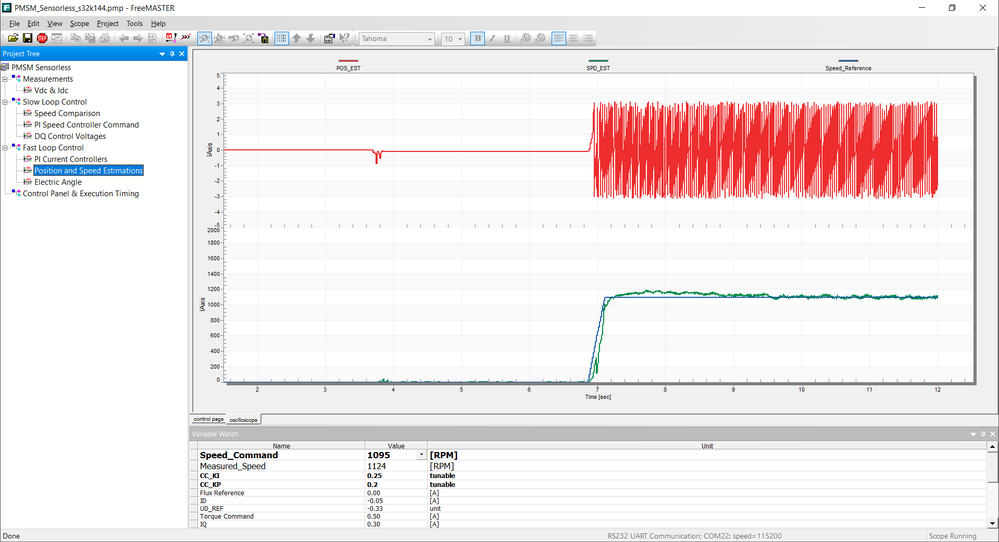
Task: Select Vdc & Idc scope item
Action: click(51, 90)
